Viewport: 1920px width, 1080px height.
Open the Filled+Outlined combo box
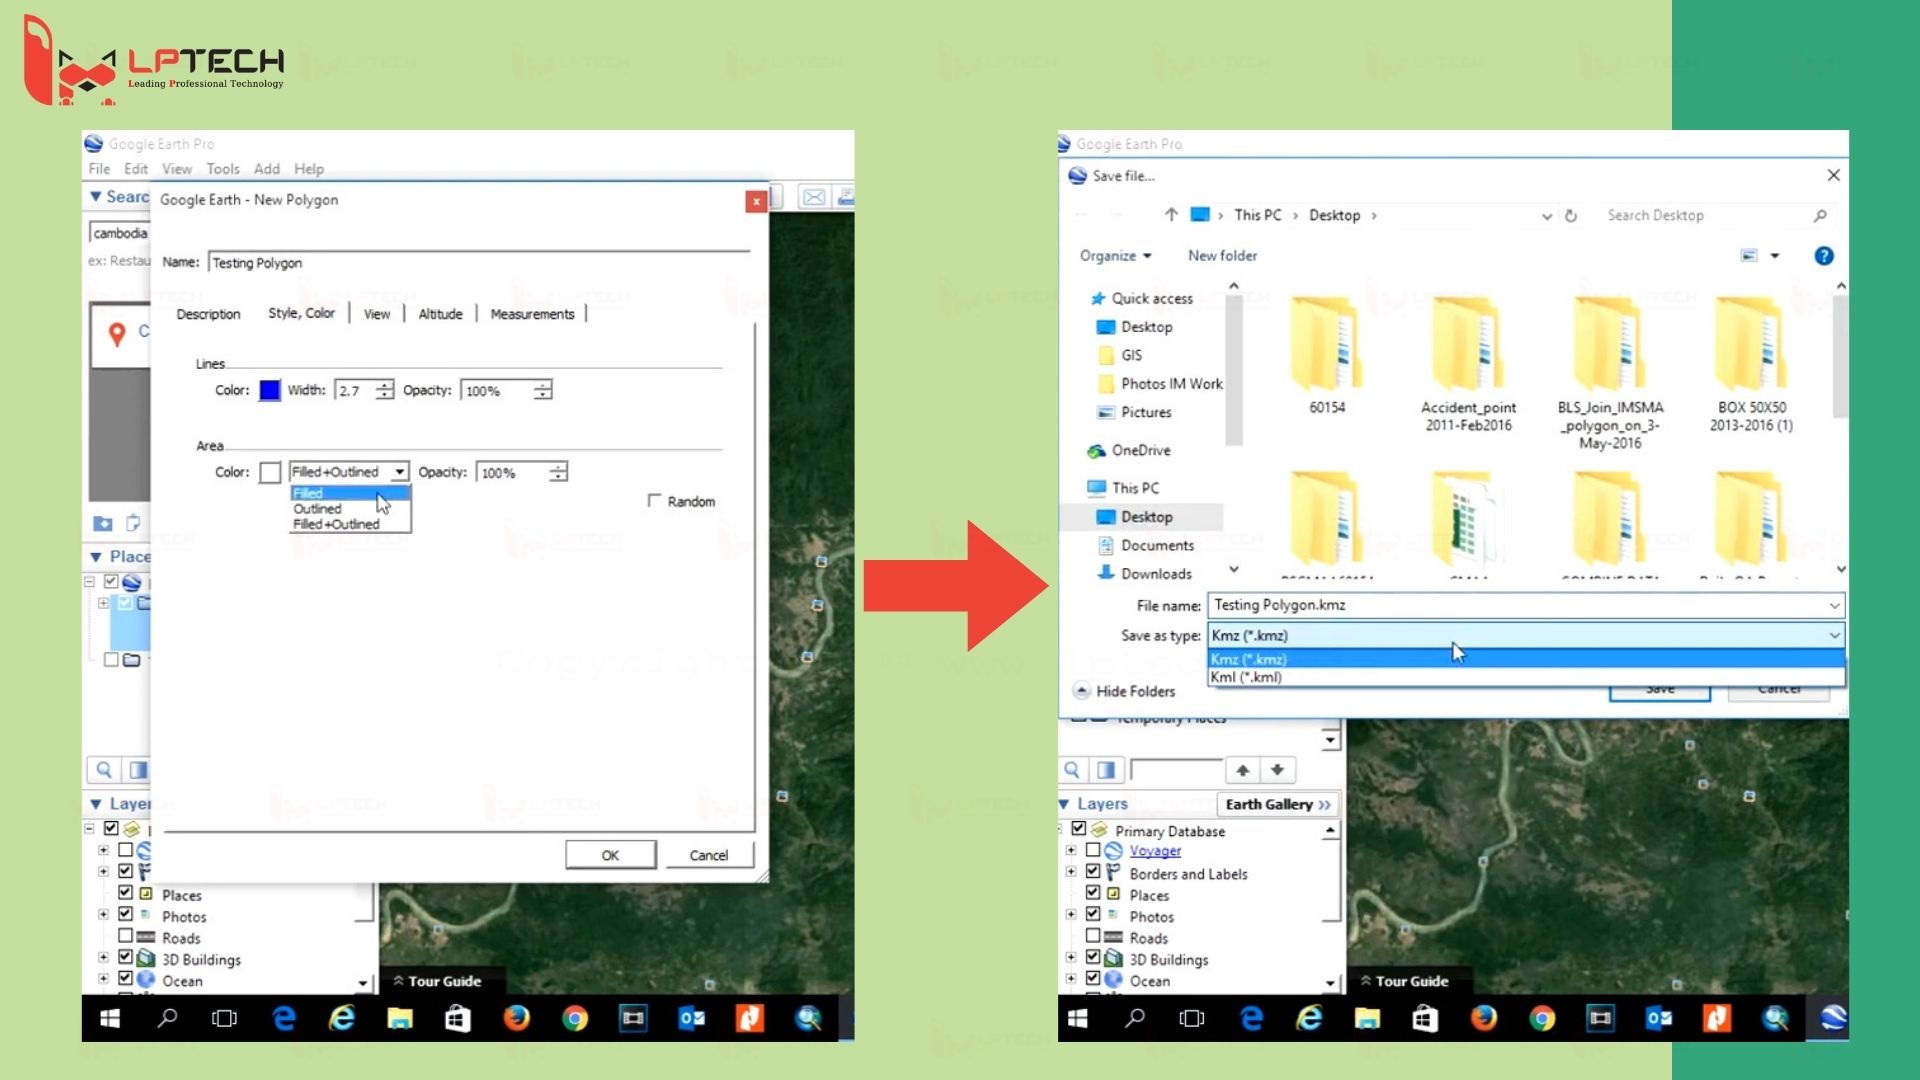tap(349, 472)
